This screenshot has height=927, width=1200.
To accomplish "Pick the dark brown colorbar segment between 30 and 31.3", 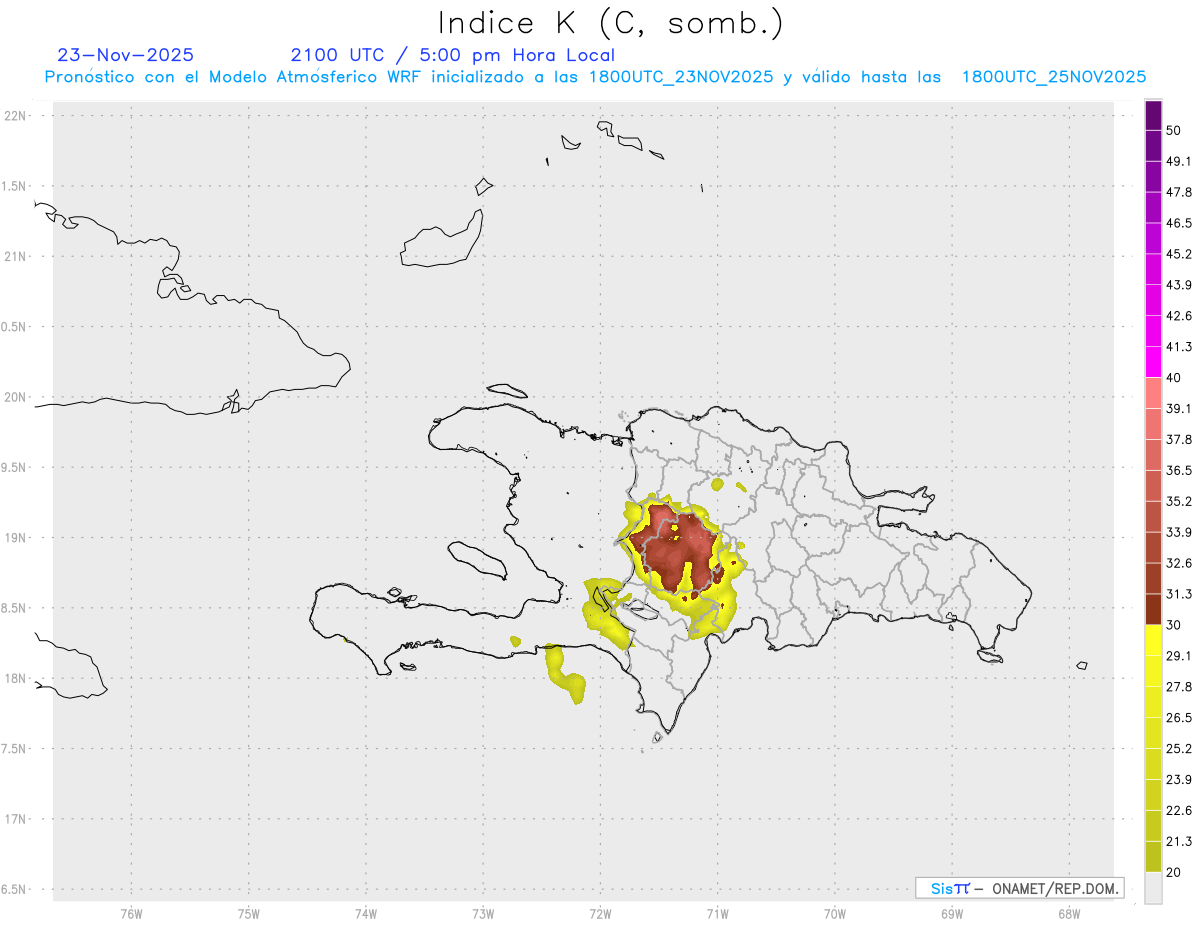I will tap(1153, 609).
